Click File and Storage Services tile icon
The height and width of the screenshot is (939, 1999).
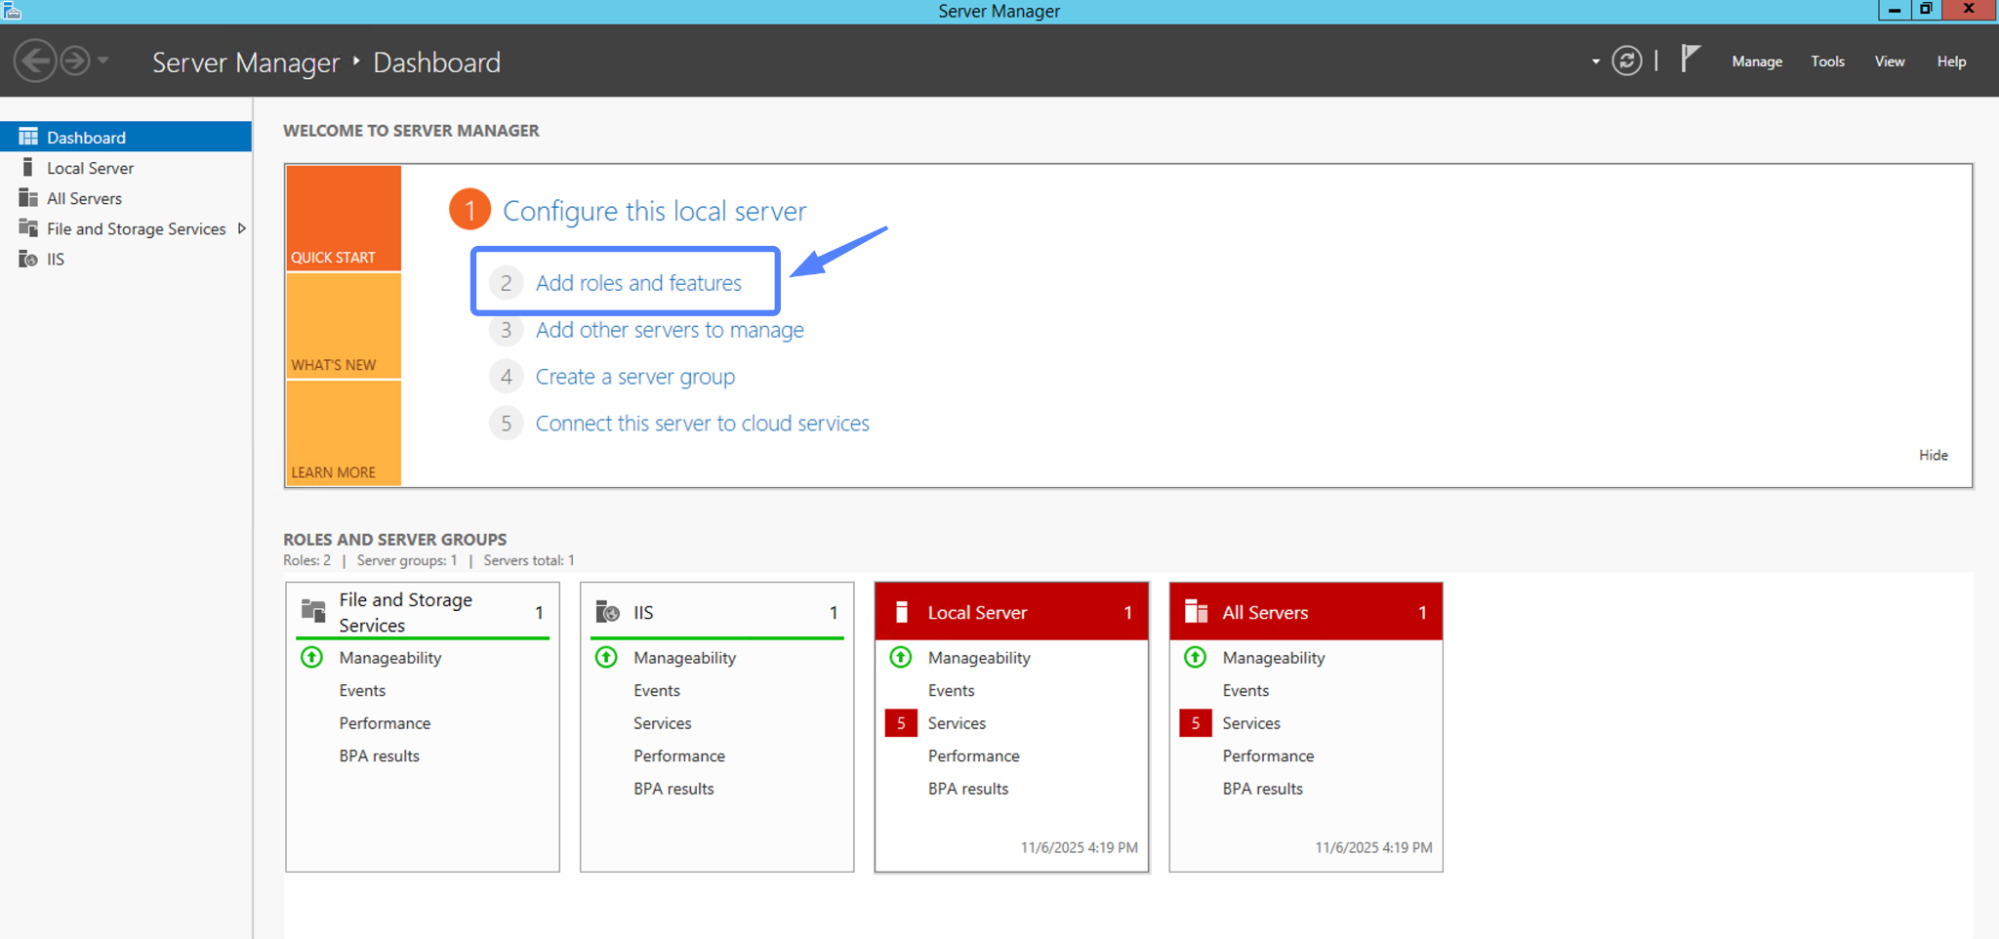[x=313, y=611]
